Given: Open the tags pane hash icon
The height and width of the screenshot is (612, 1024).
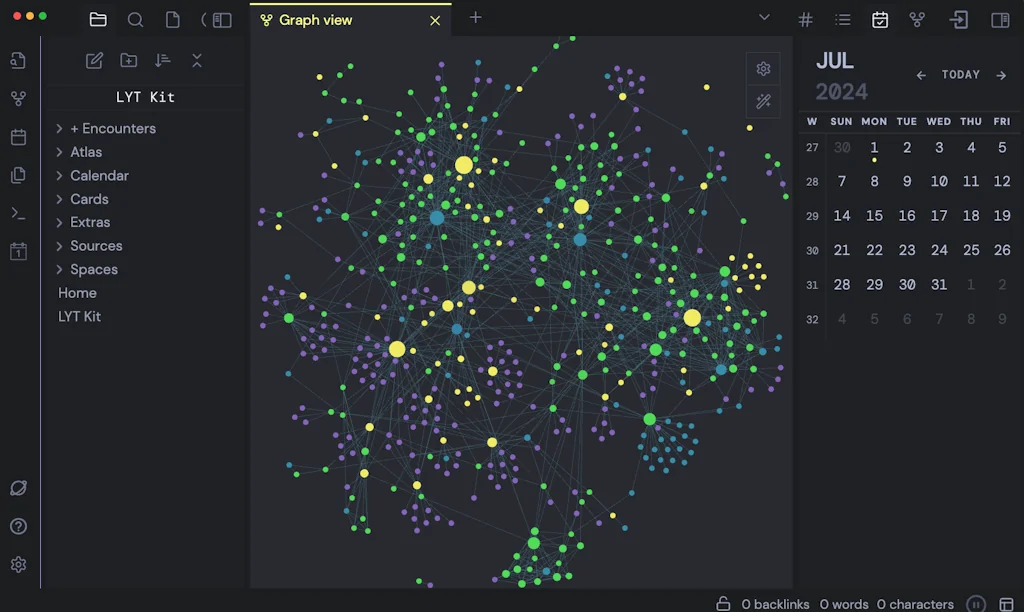Looking at the screenshot, I should pos(805,20).
